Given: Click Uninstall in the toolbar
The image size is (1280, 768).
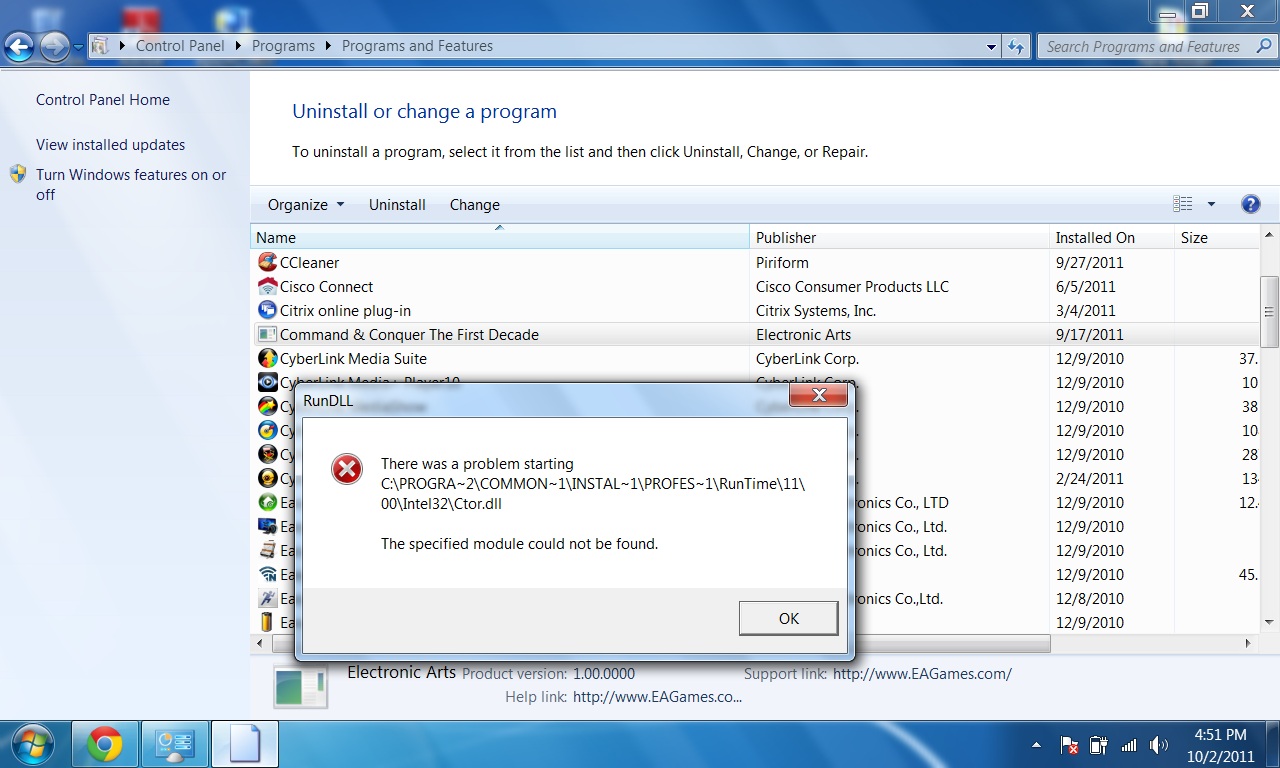Looking at the screenshot, I should point(397,204).
